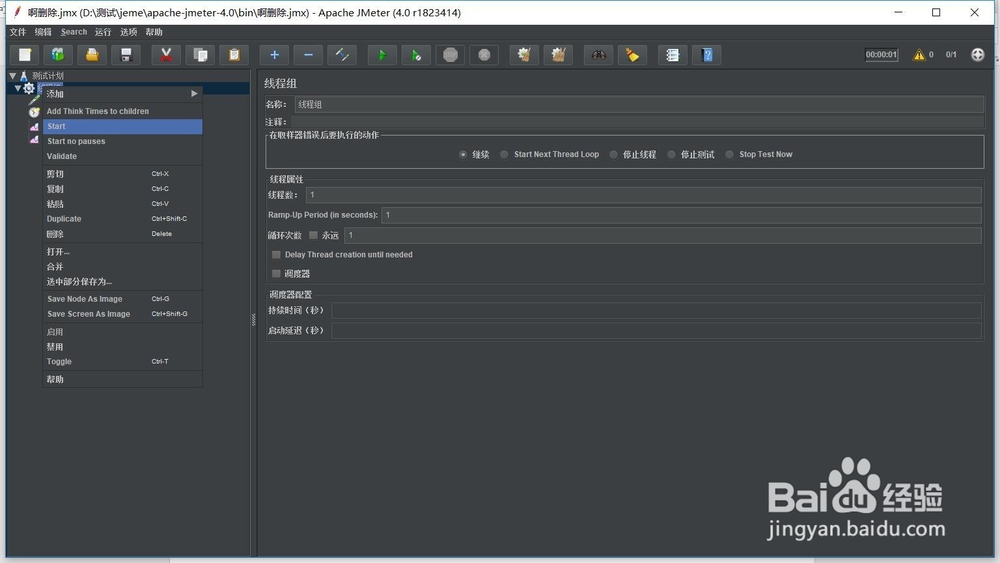Collapse the 测试计划 tree node arrow
This screenshot has height=563, width=1000.
(13, 75)
